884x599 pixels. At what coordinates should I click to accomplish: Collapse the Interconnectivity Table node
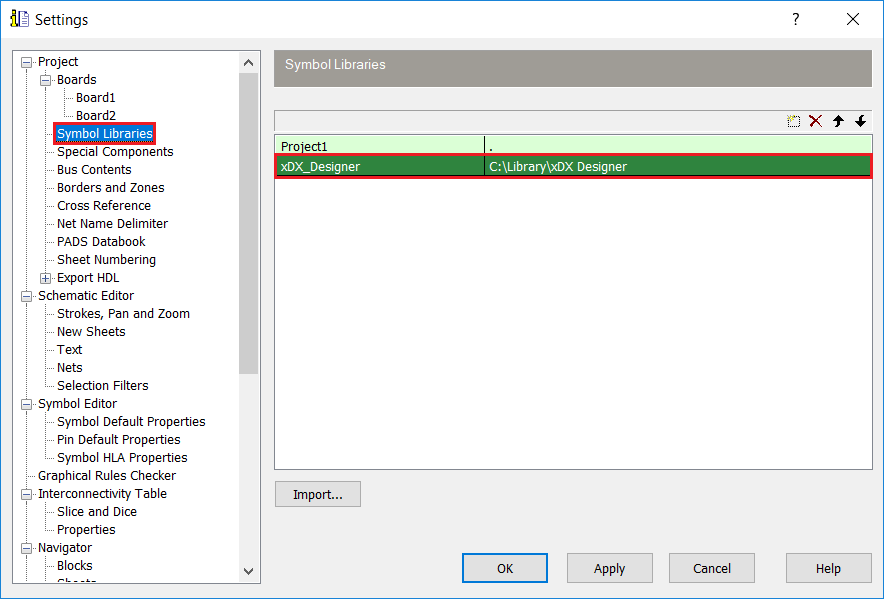(26, 494)
